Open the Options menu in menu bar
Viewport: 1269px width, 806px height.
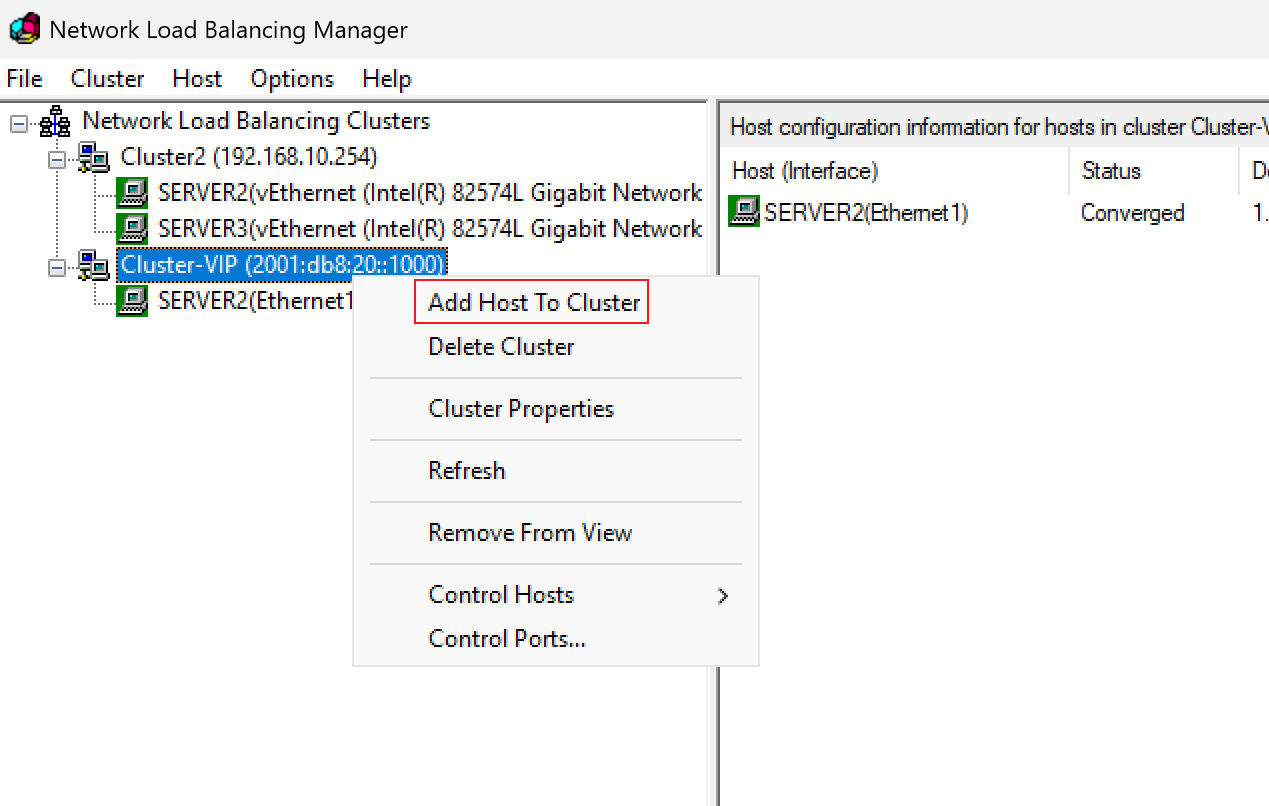coord(292,79)
